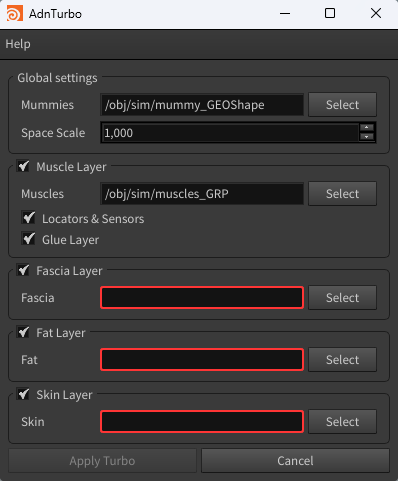Maximize the AdnTurbo window
This screenshot has height=481, width=398.
pyautogui.click(x=330, y=14)
